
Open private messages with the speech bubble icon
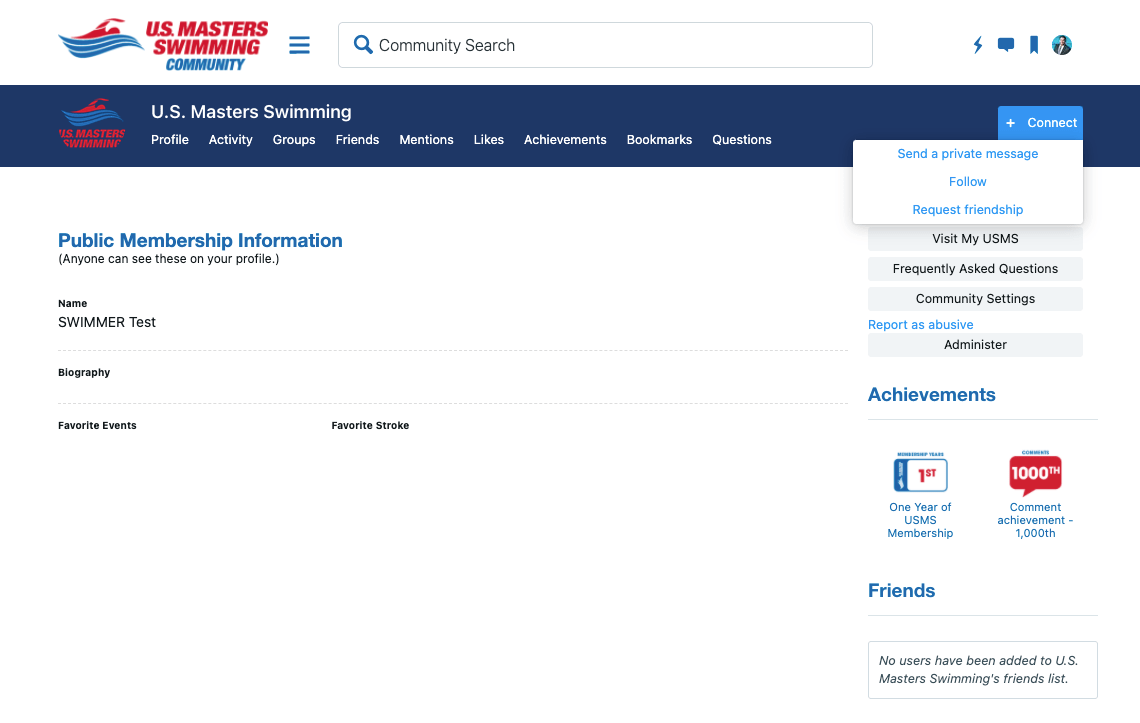(x=1005, y=44)
